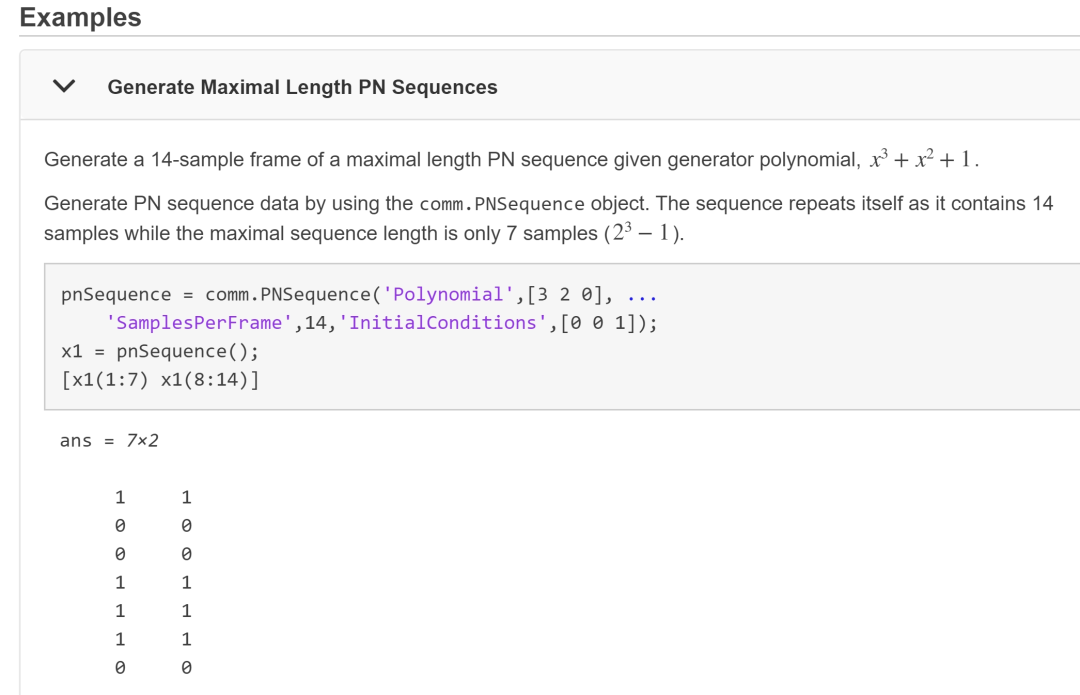Click the last row of the output matrix

pos(153,667)
